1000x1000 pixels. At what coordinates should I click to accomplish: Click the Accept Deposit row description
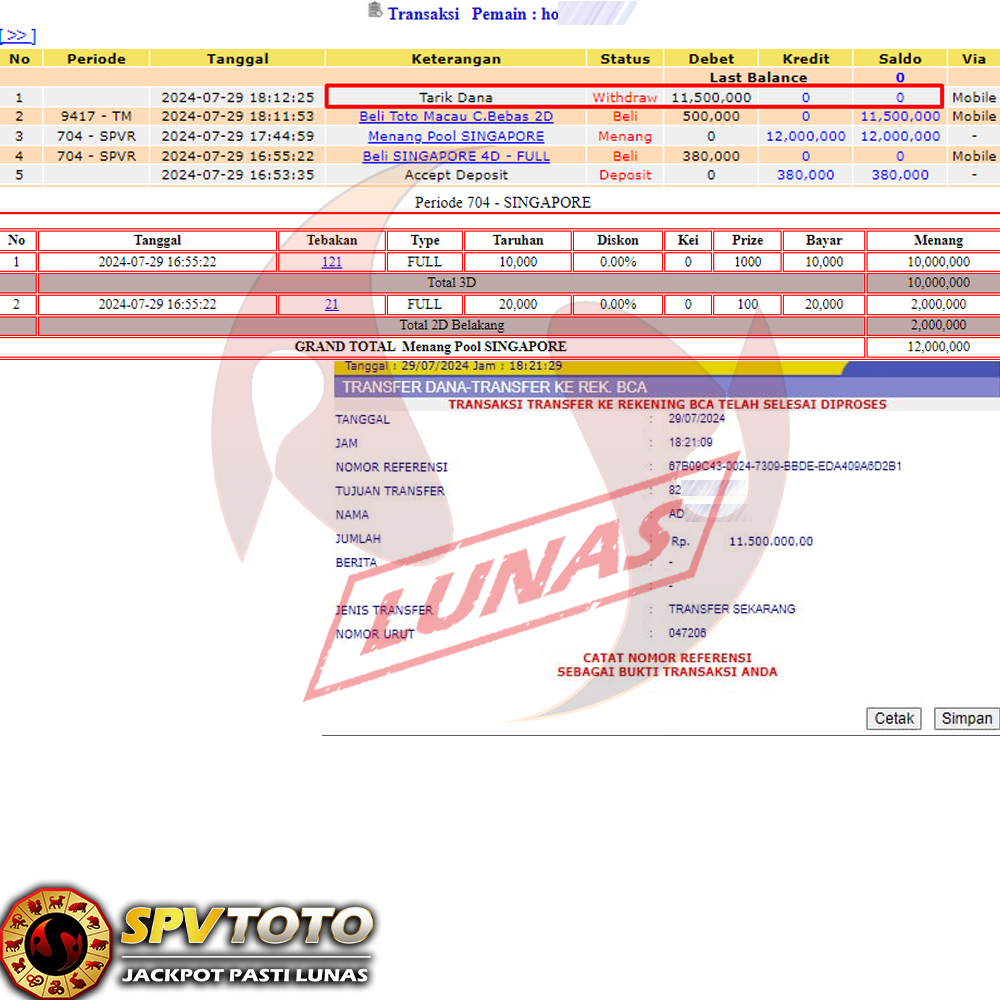[x=456, y=175]
